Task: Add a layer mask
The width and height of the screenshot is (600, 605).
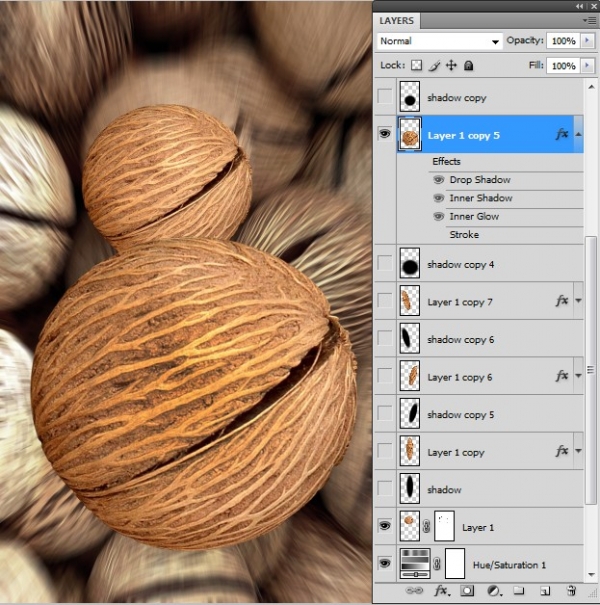Action: click(x=467, y=591)
